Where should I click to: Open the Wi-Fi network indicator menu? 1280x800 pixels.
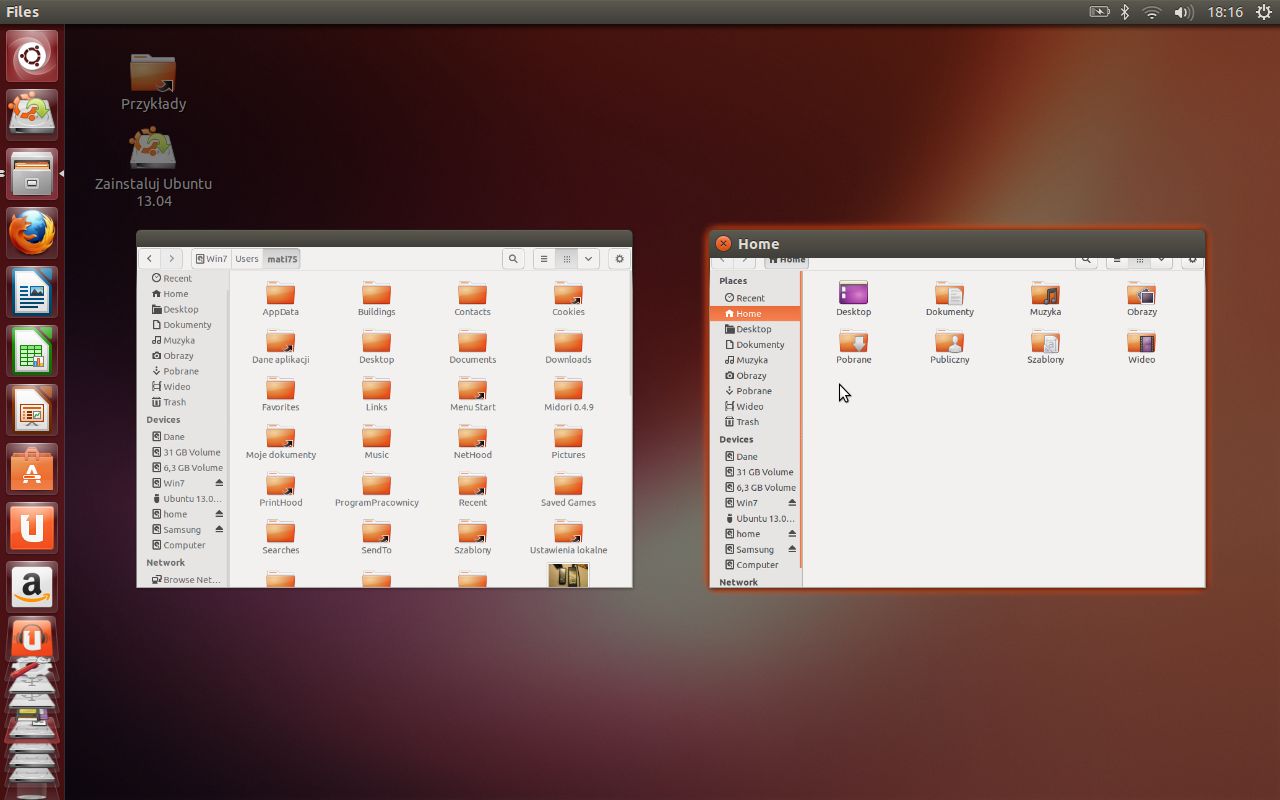coord(1152,12)
